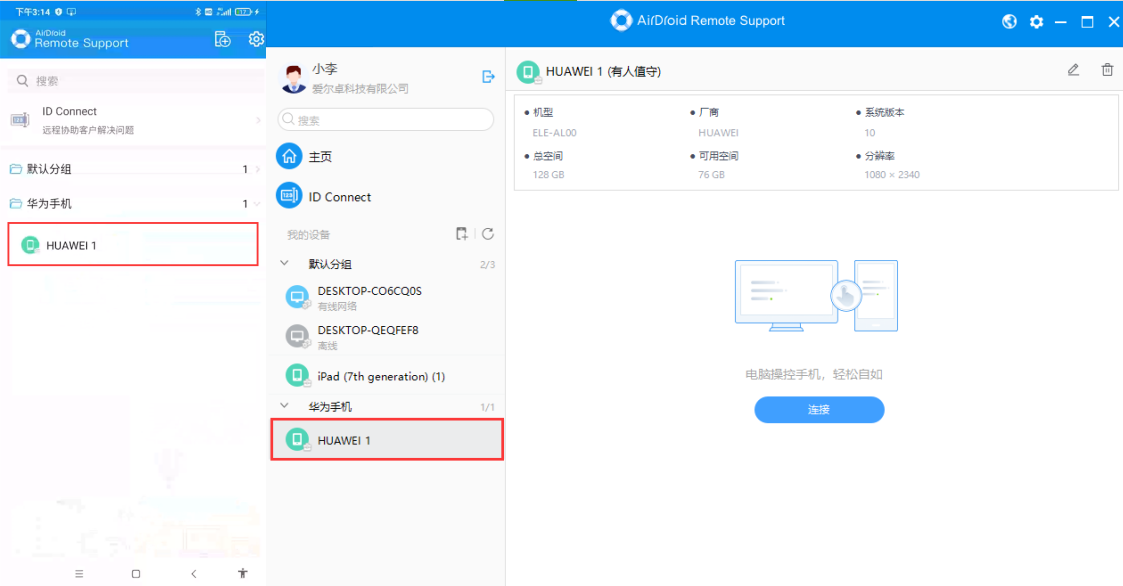The height and width of the screenshot is (586, 1123).
Task: Tap HUAWEI 1 label on the phone list
Action: (x=71, y=245)
